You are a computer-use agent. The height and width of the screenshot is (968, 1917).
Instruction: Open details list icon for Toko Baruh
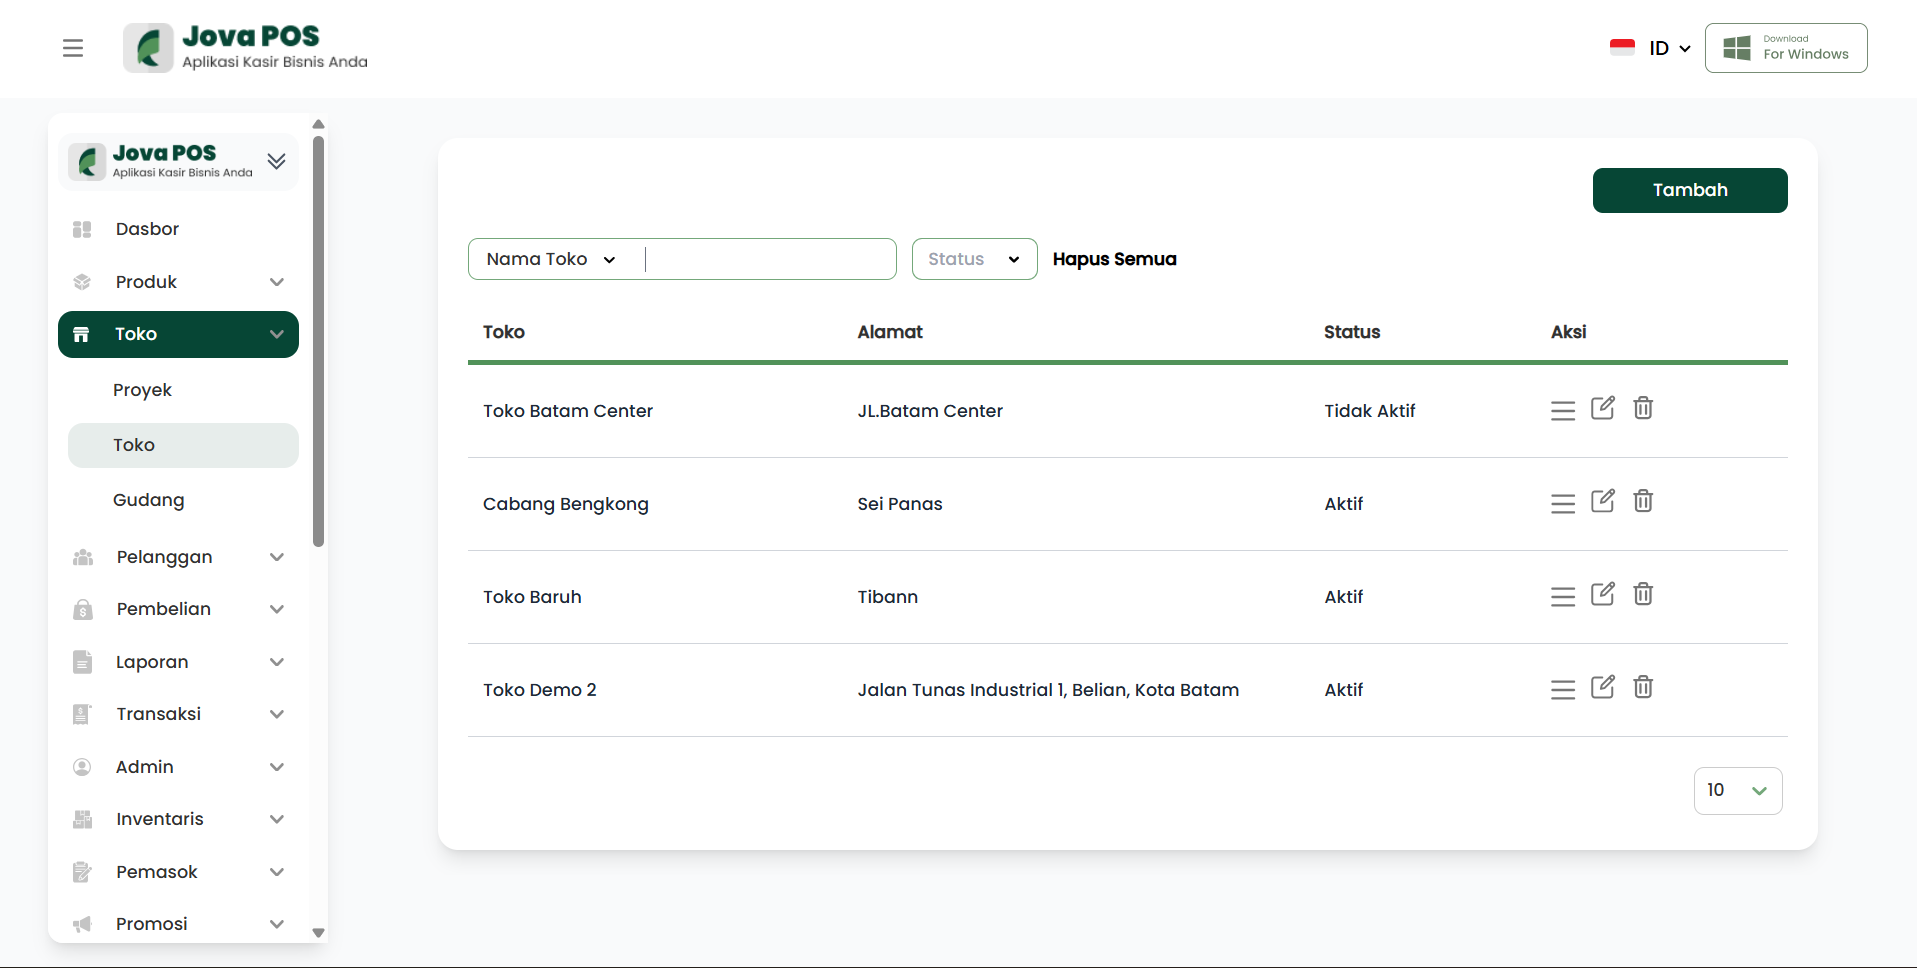1562,597
